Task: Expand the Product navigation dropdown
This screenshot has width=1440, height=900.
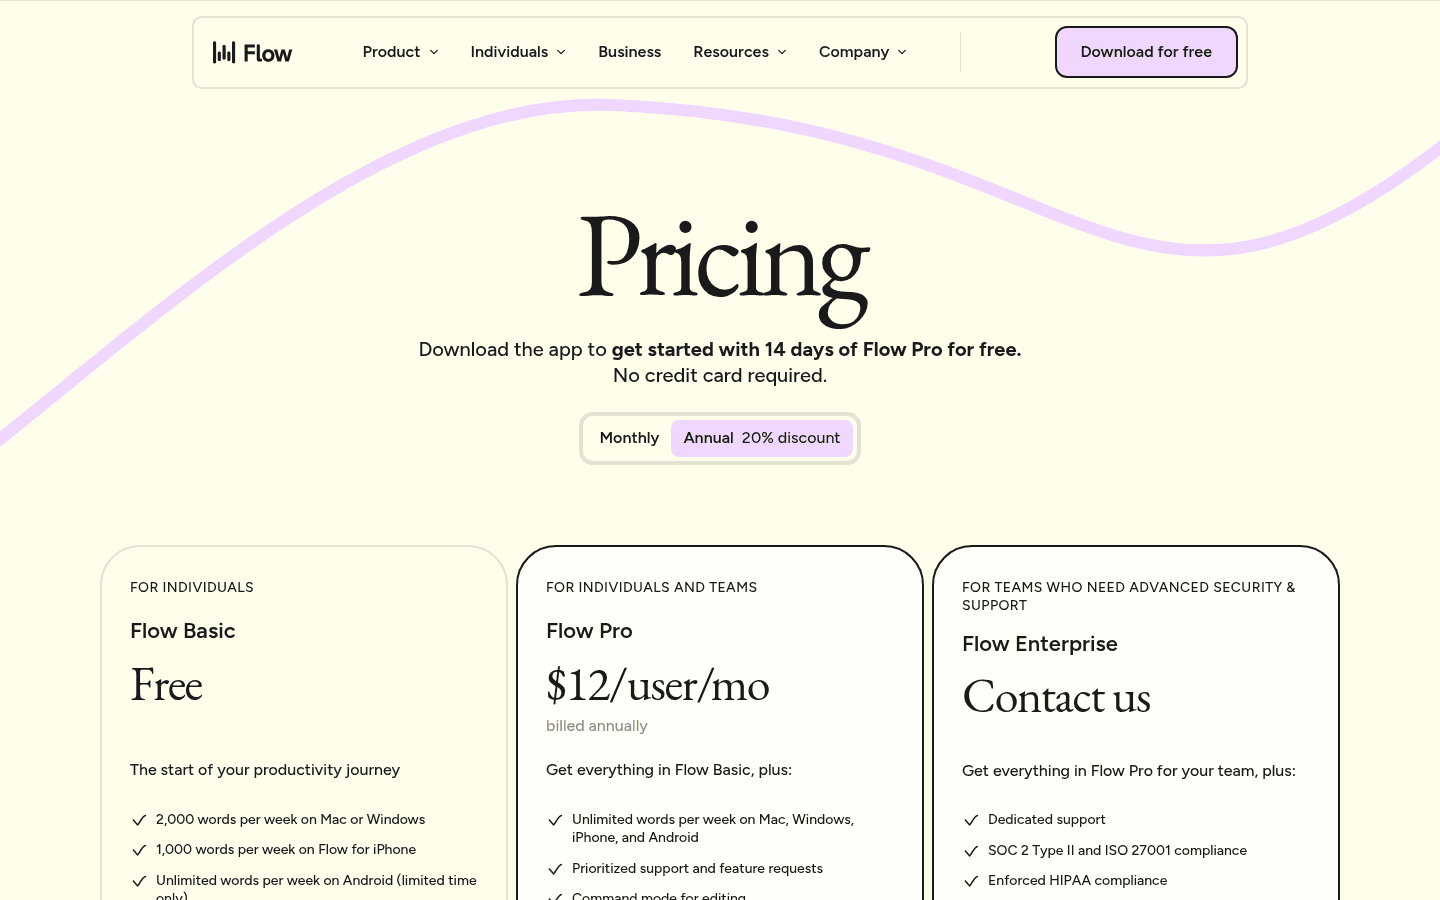Action: (x=400, y=52)
